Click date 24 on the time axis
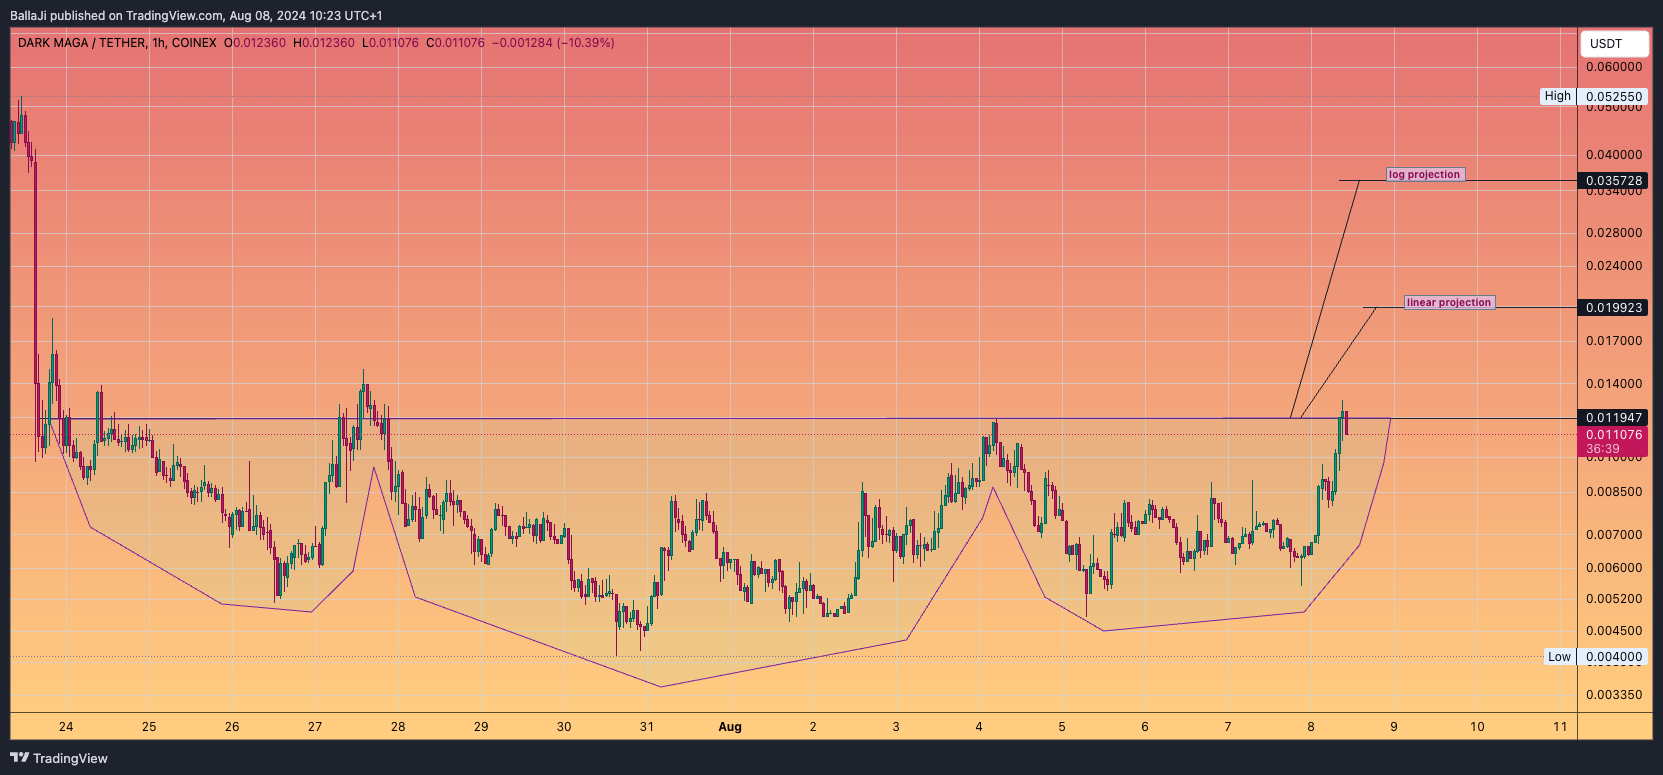This screenshot has width=1663, height=775. [x=66, y=727]
